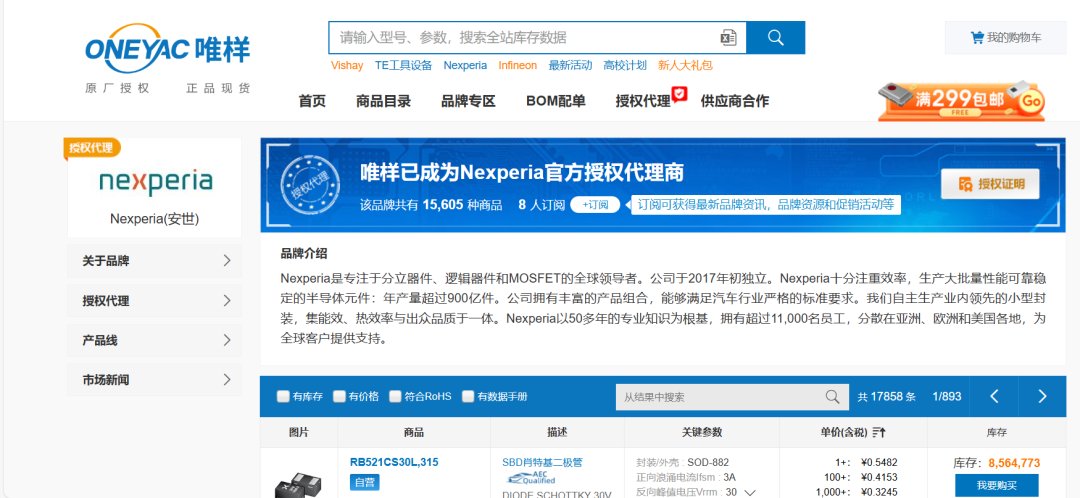Viewport: 1080px width, 498px height.
Task: Expand the 产品线 sidebar item
Action: [154, 340]
